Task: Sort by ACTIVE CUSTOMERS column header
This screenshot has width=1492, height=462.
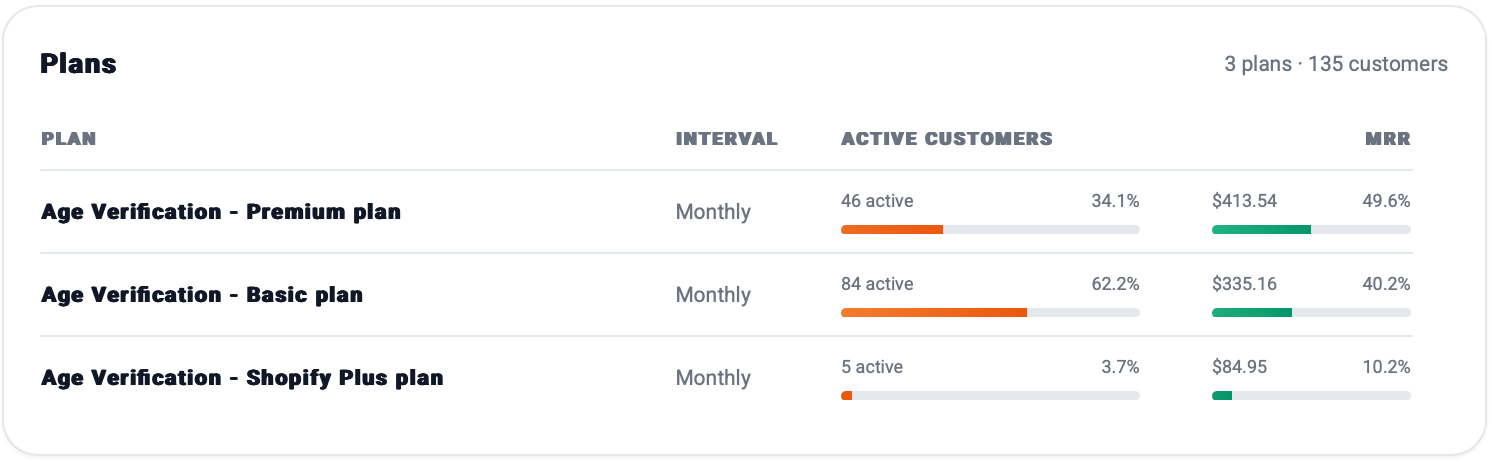Action: coord(946,139)
